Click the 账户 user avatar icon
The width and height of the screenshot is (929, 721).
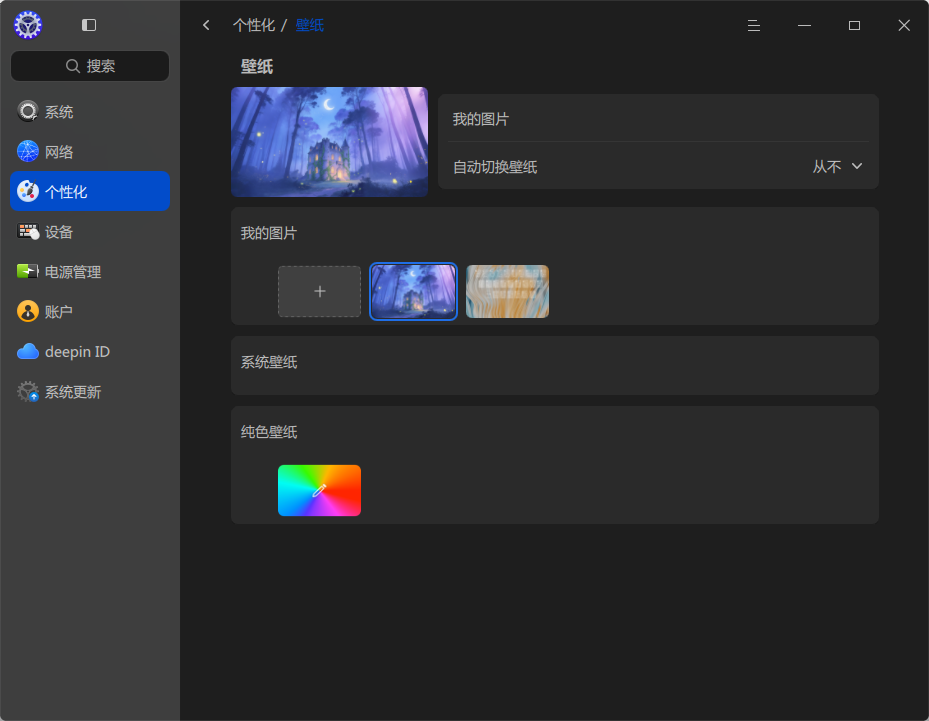(x=27, y=311)
